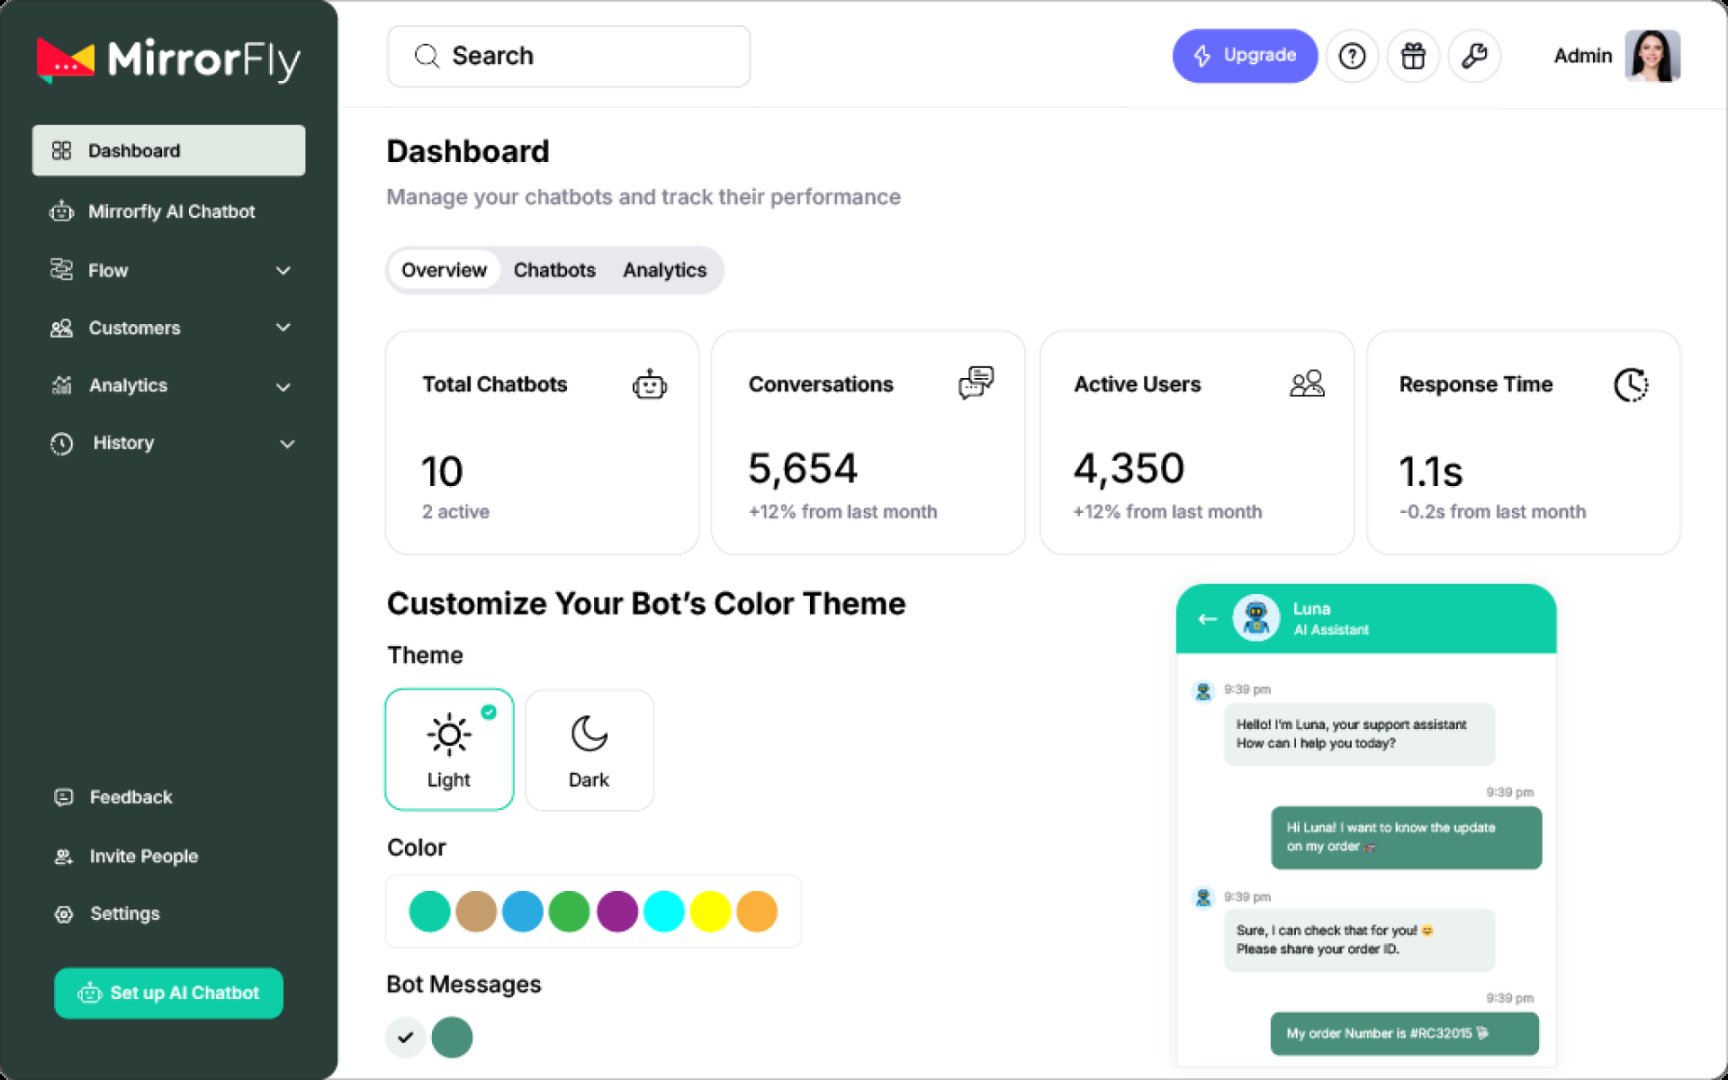Click the clock icon on Response Time card

[x=1631, y=383]
